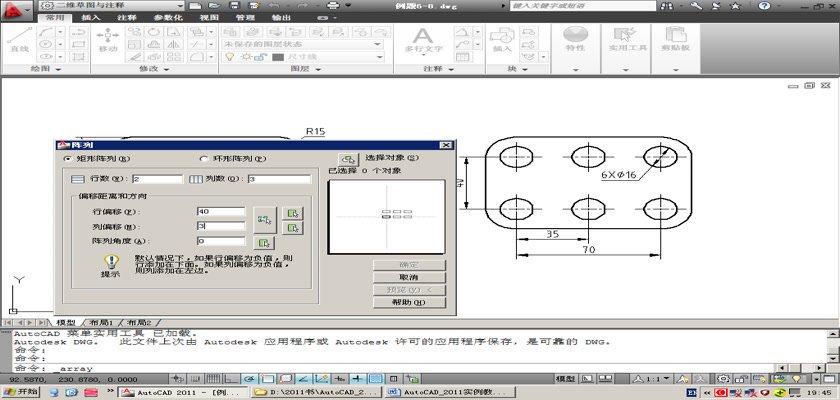Click the pick array angle (阵列角度) icon
This screenshot has height=400, width=840.
[x=265, y=242]
